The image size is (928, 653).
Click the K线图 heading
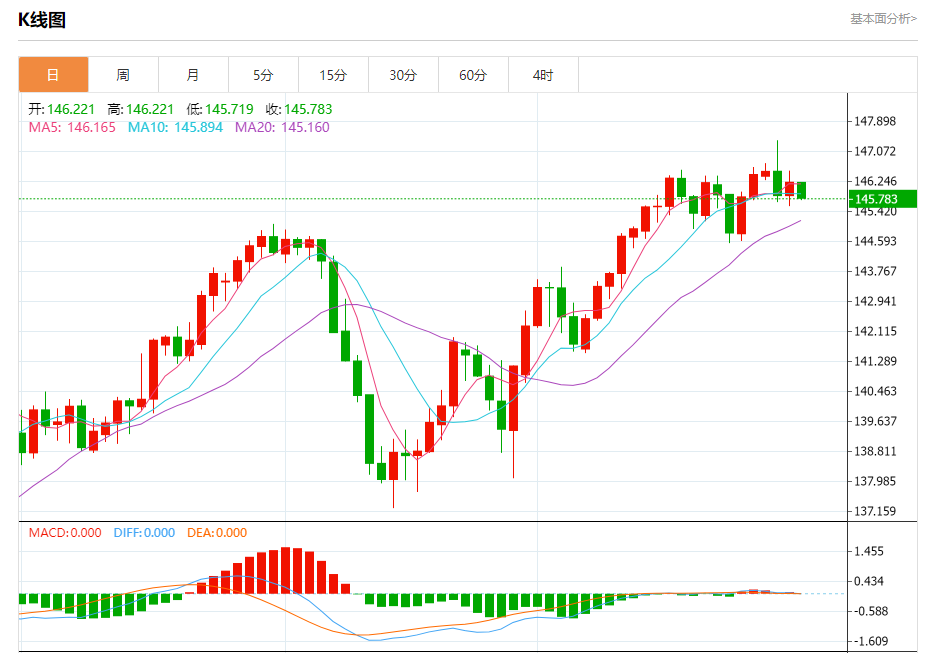(x=41, y=20)
